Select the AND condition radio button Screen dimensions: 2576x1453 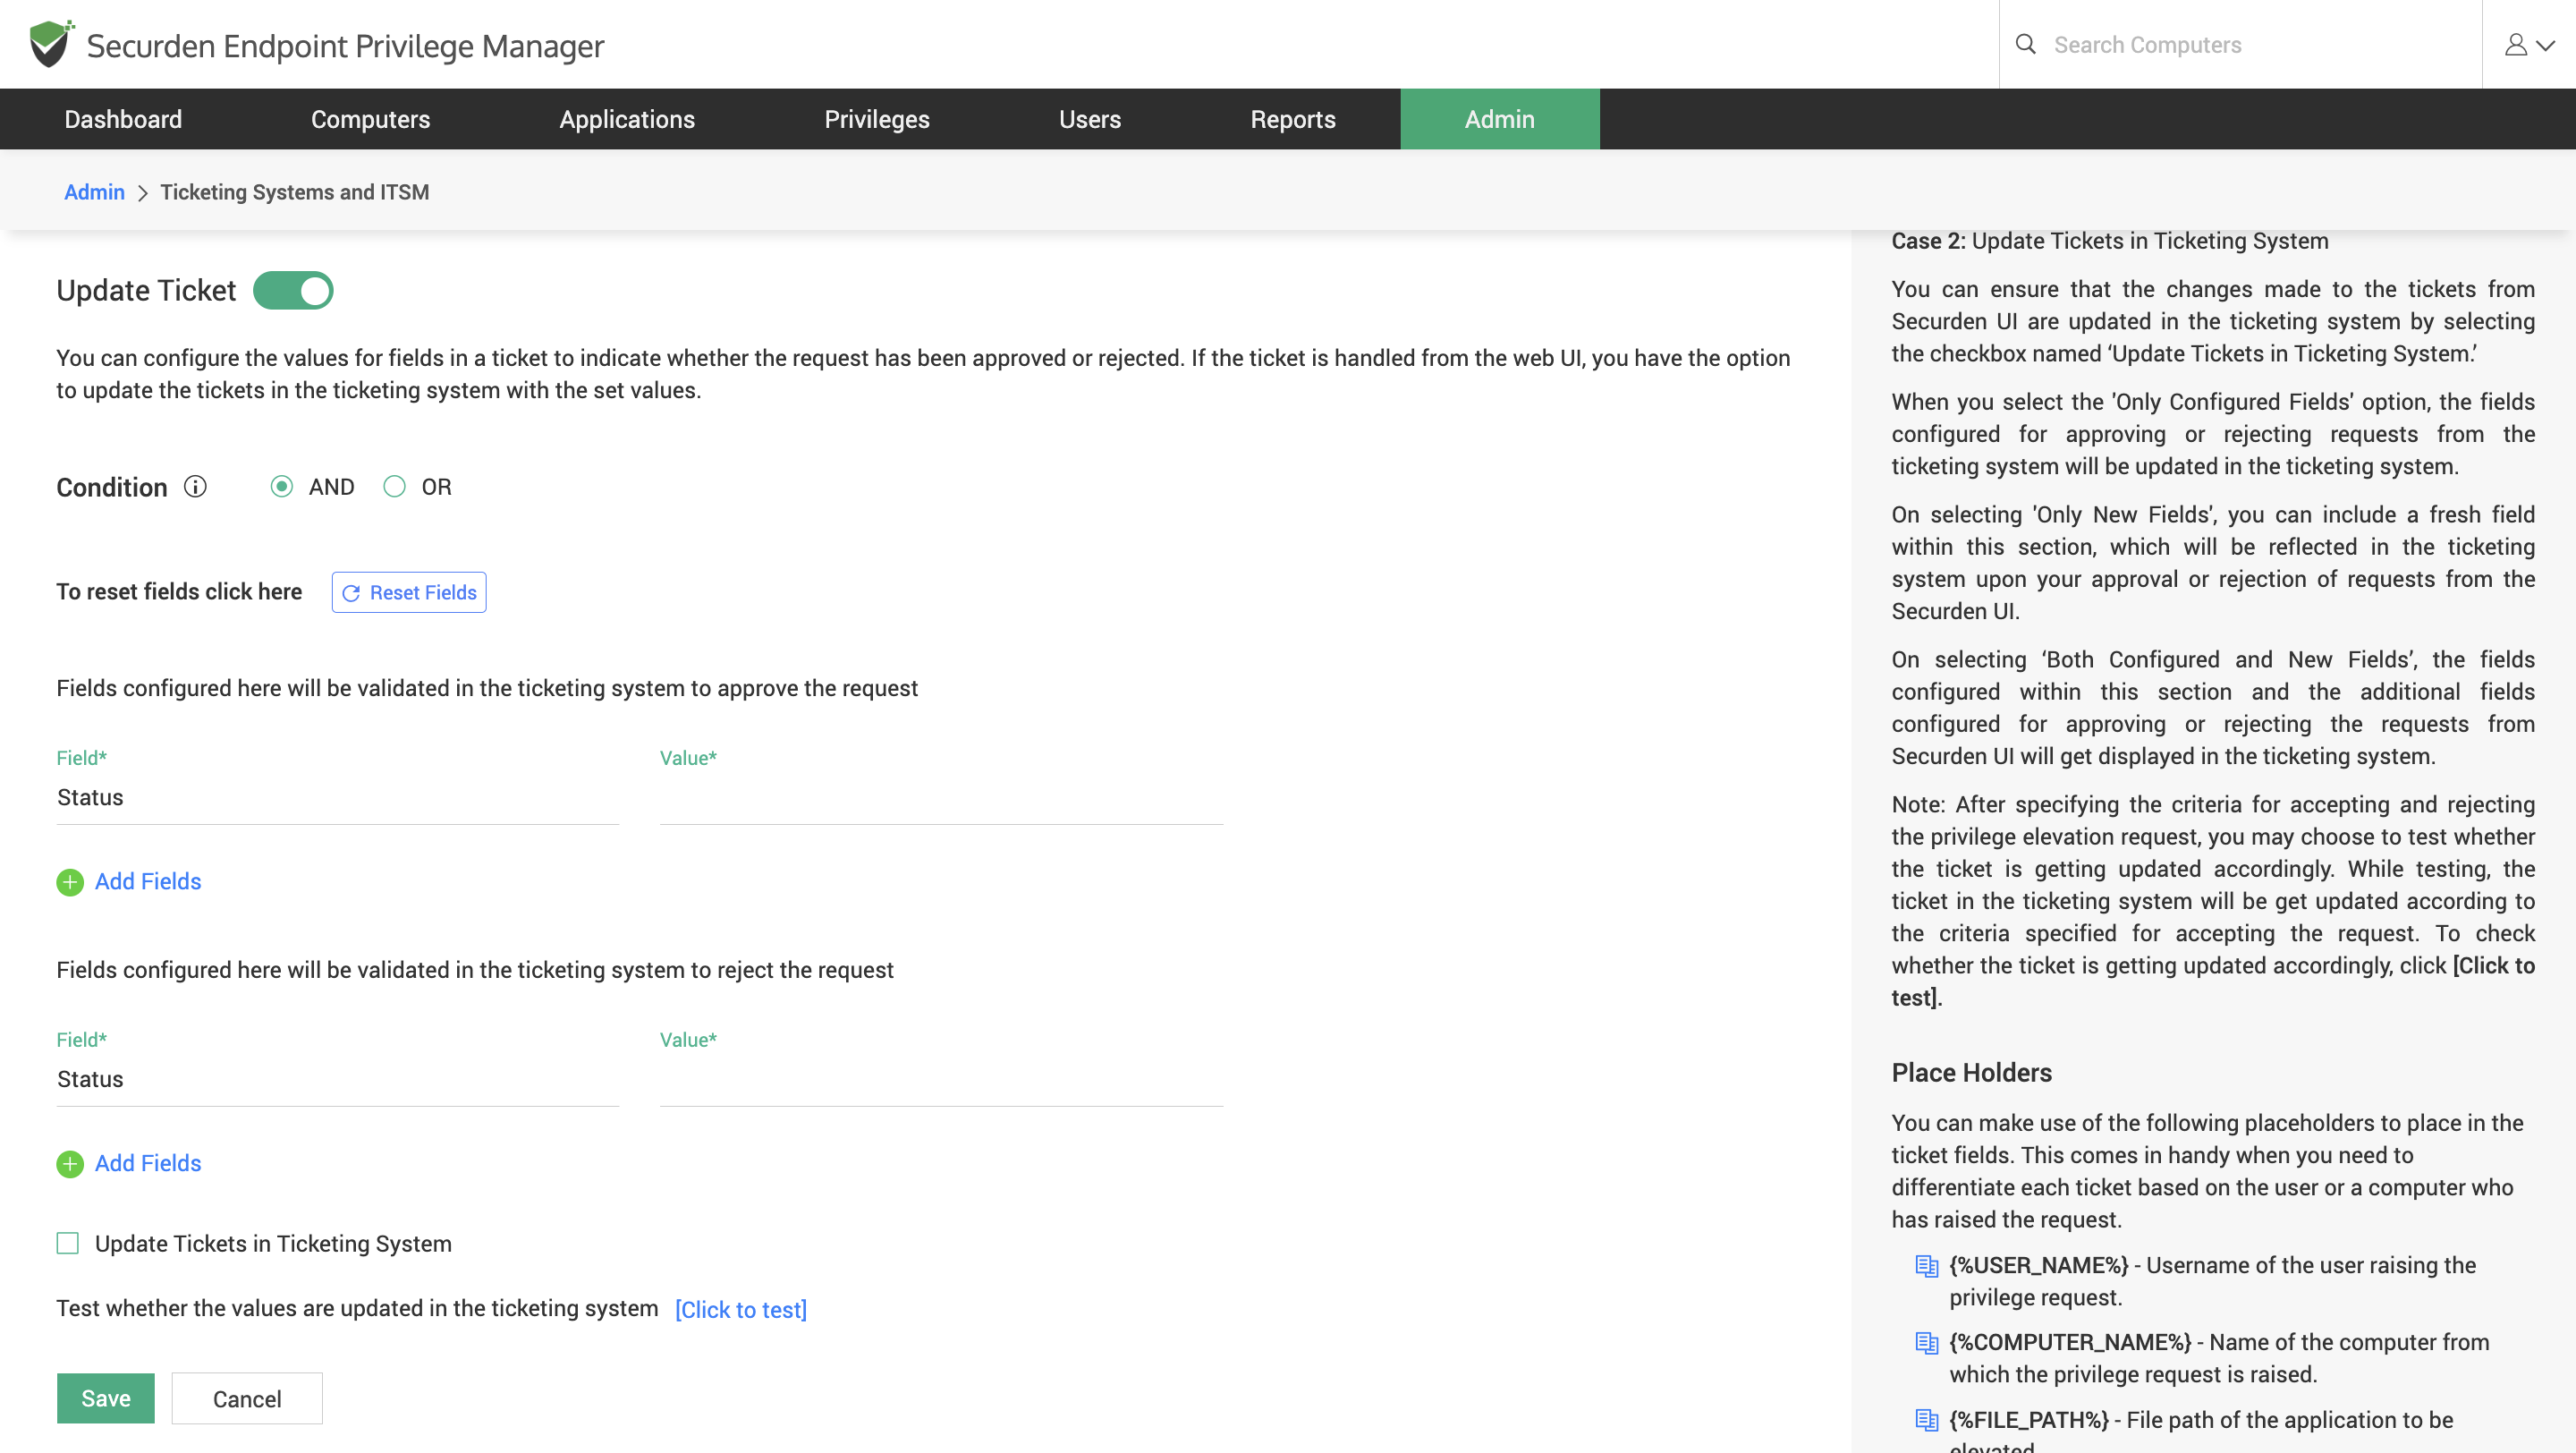282,487
